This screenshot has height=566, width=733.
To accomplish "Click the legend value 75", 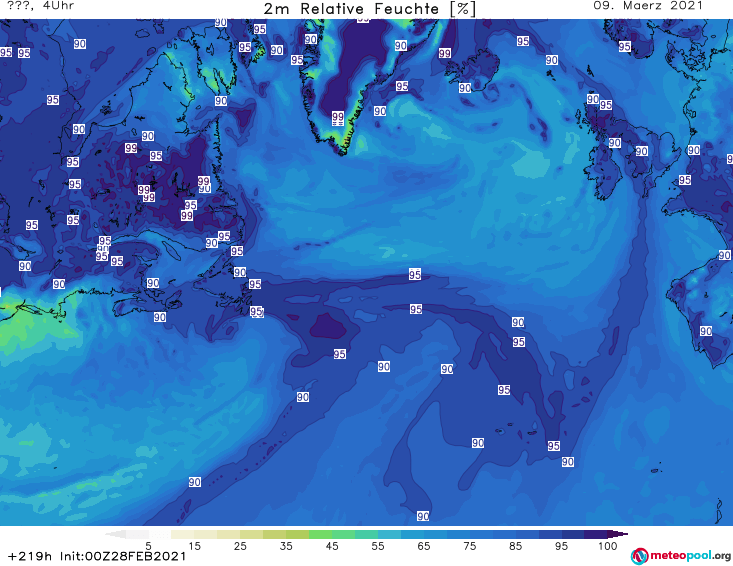I will click(x=469, y=546).
